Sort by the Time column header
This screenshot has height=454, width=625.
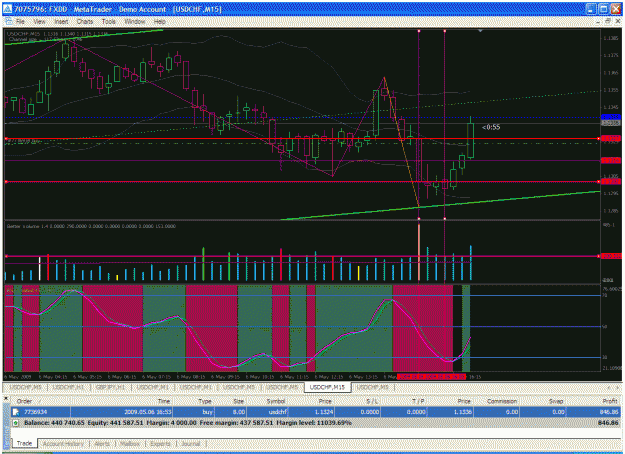(164, 401)
